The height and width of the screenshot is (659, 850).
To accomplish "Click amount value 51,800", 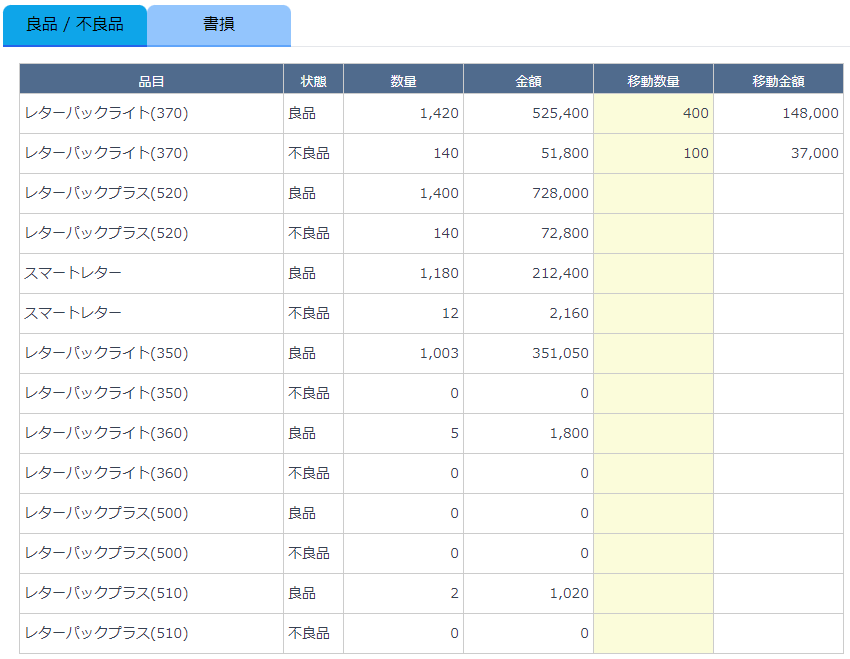I will pos(565,153).
